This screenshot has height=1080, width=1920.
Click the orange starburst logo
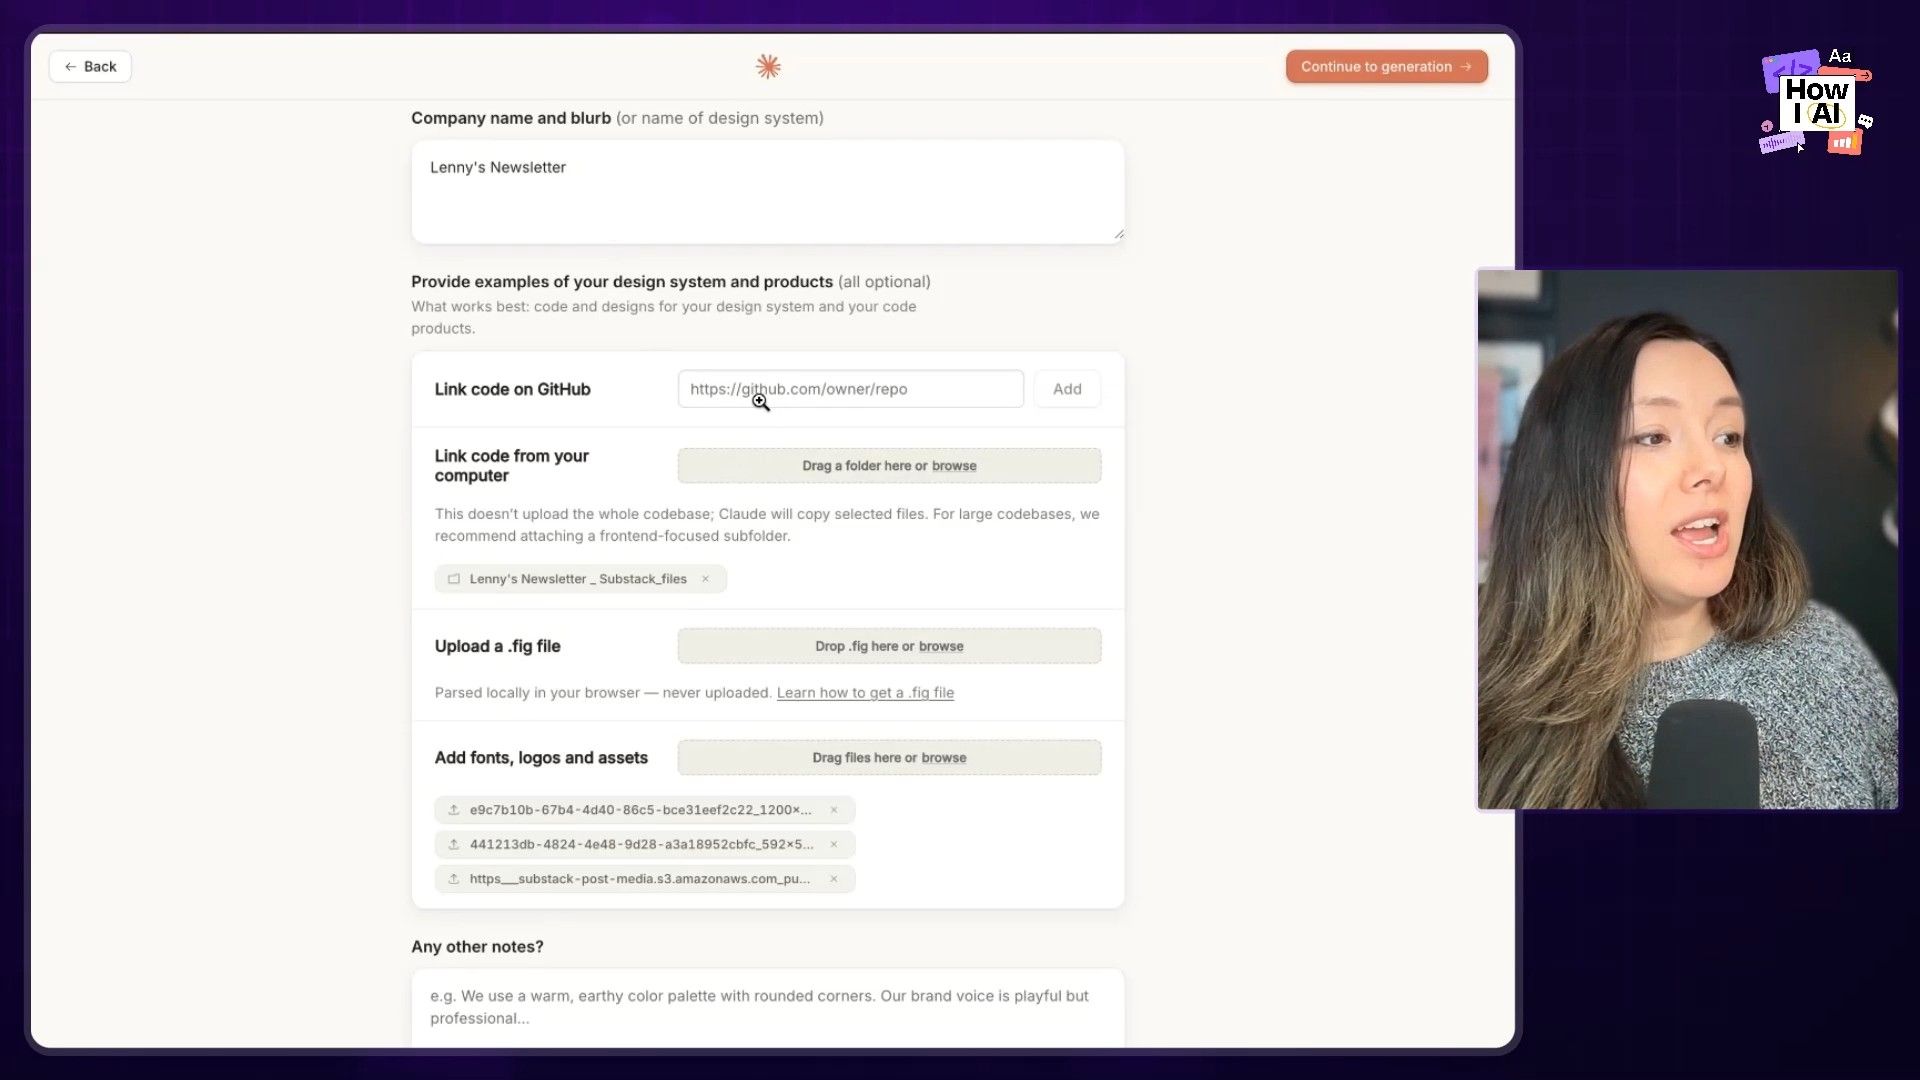tap(768, 66)
